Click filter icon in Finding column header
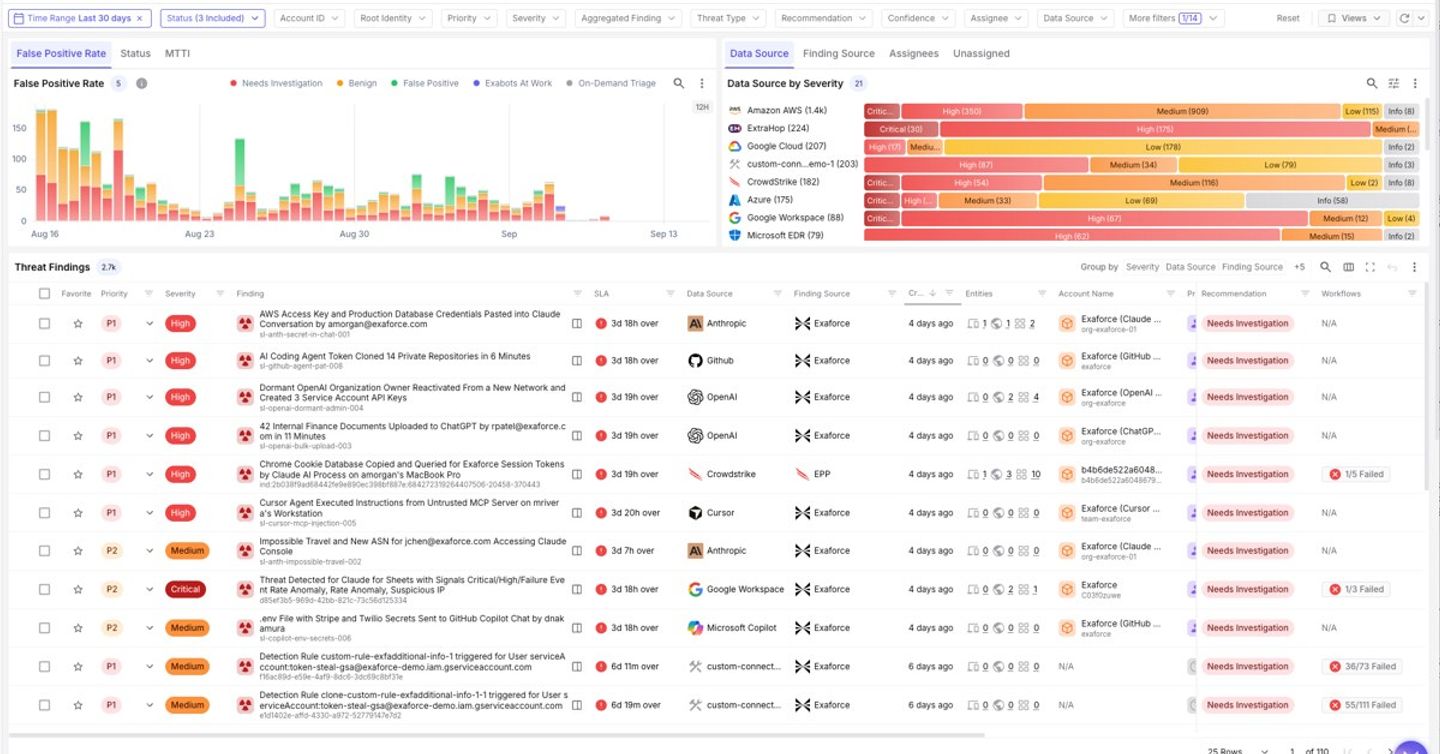This screenshot has width=1440, height=754. coord(577,294)
